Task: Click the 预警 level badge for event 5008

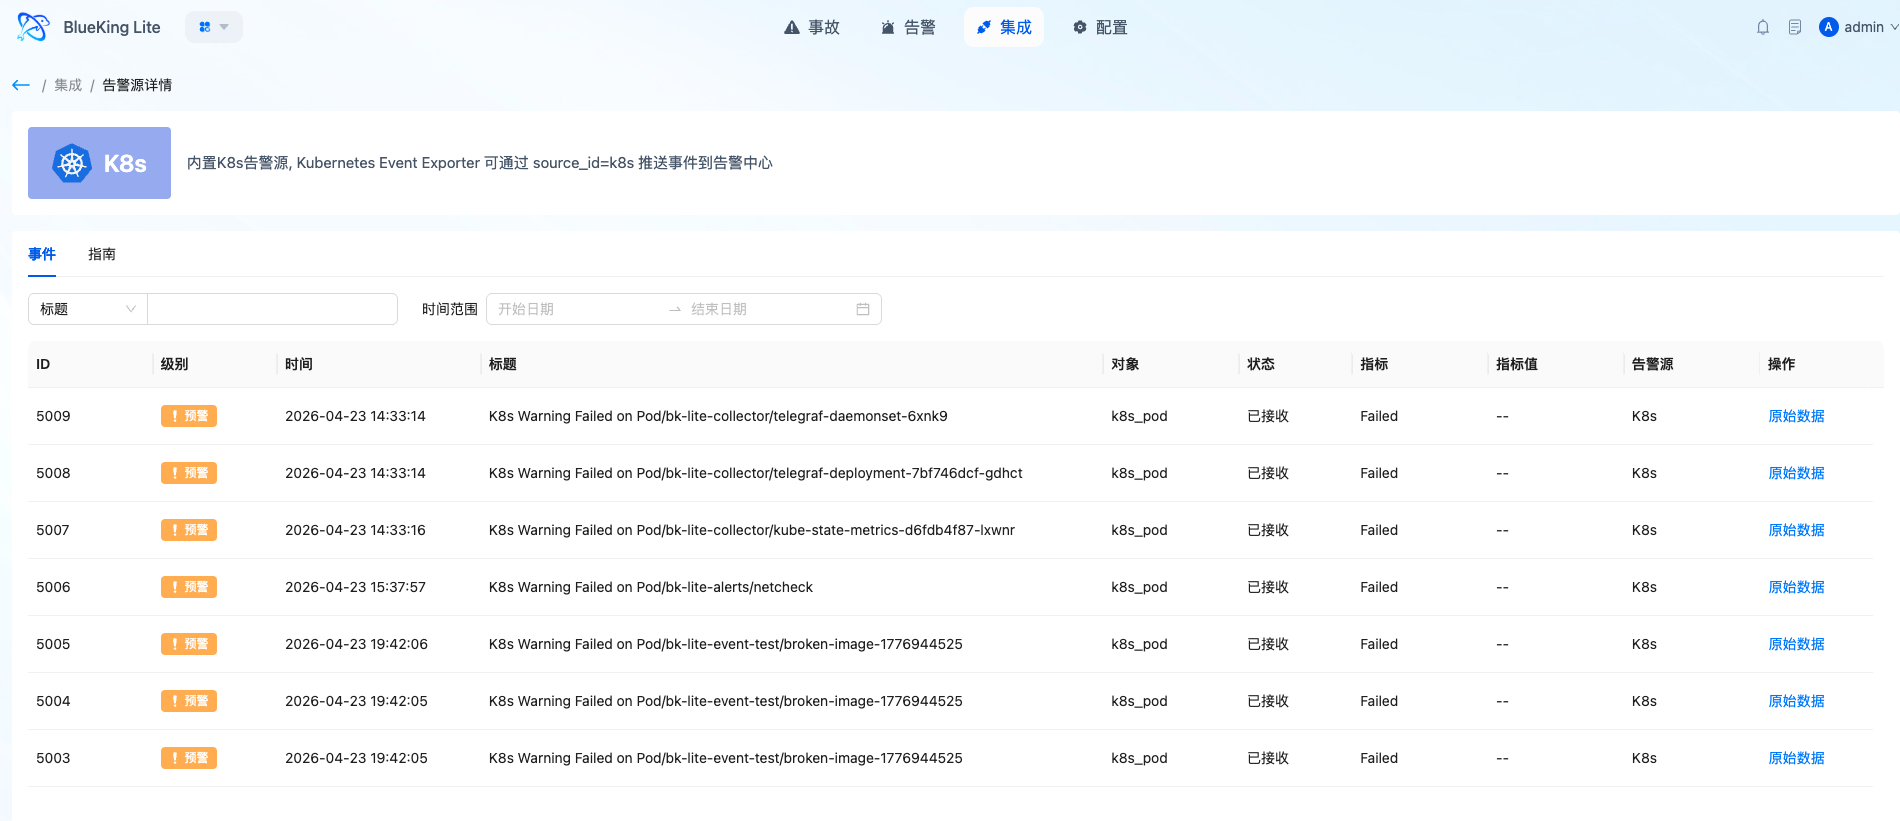Action: pos(189,473)
